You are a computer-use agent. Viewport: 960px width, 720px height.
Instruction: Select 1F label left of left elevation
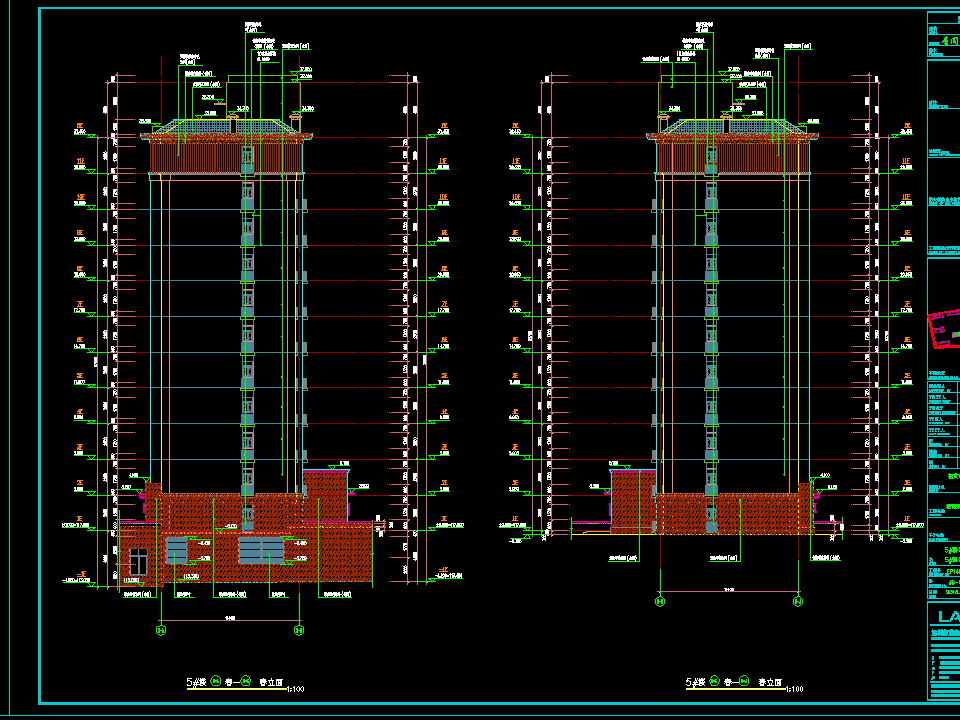click(79, 519)
